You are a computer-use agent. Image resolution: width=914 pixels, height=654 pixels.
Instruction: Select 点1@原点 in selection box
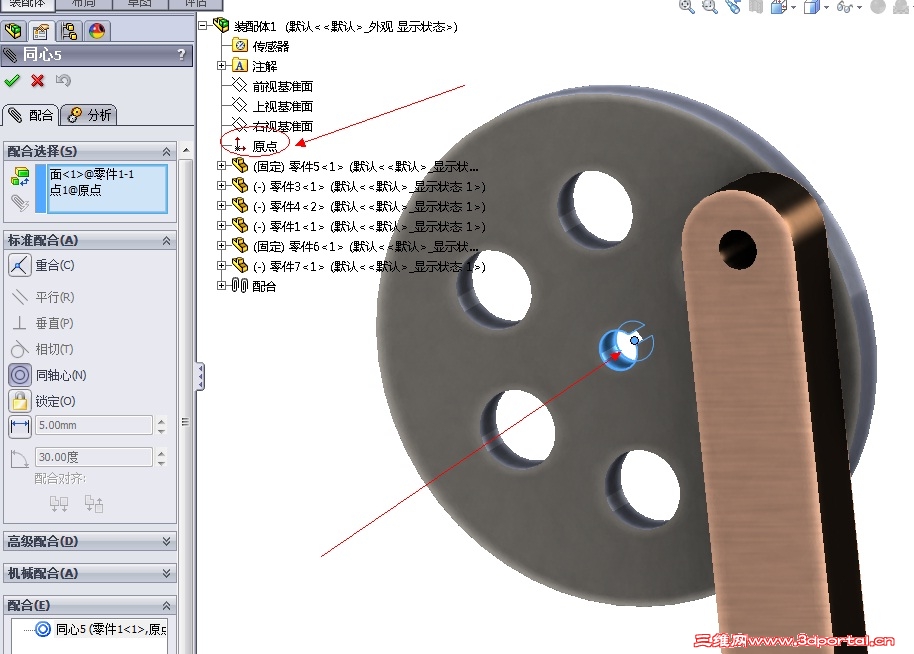tap(75, 190)
